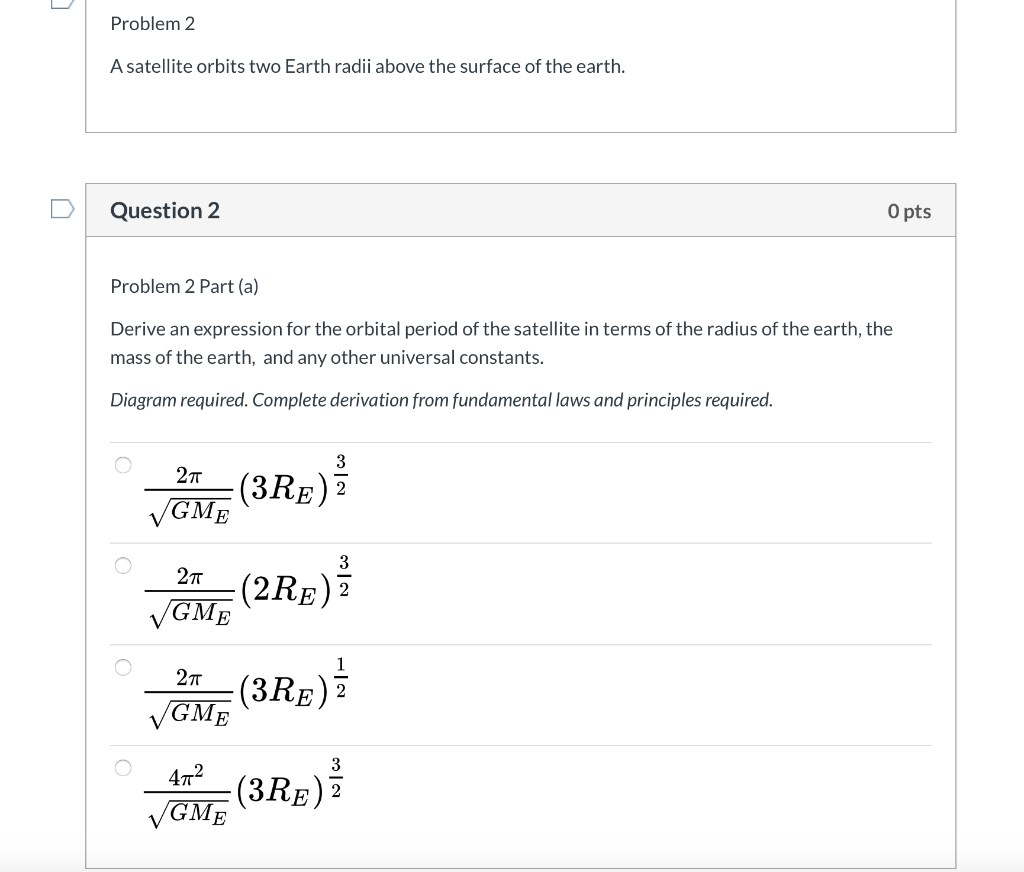Click the first answer's formula expression
Screen dimensions: 1024x872
coord(243,488)
